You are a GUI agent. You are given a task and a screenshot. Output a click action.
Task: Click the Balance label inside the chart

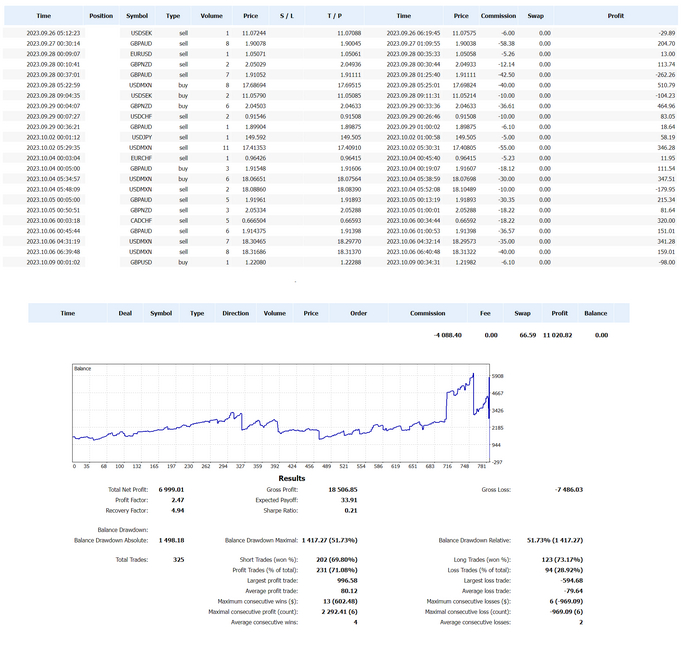pyautogui.click(x=83, y=369)
